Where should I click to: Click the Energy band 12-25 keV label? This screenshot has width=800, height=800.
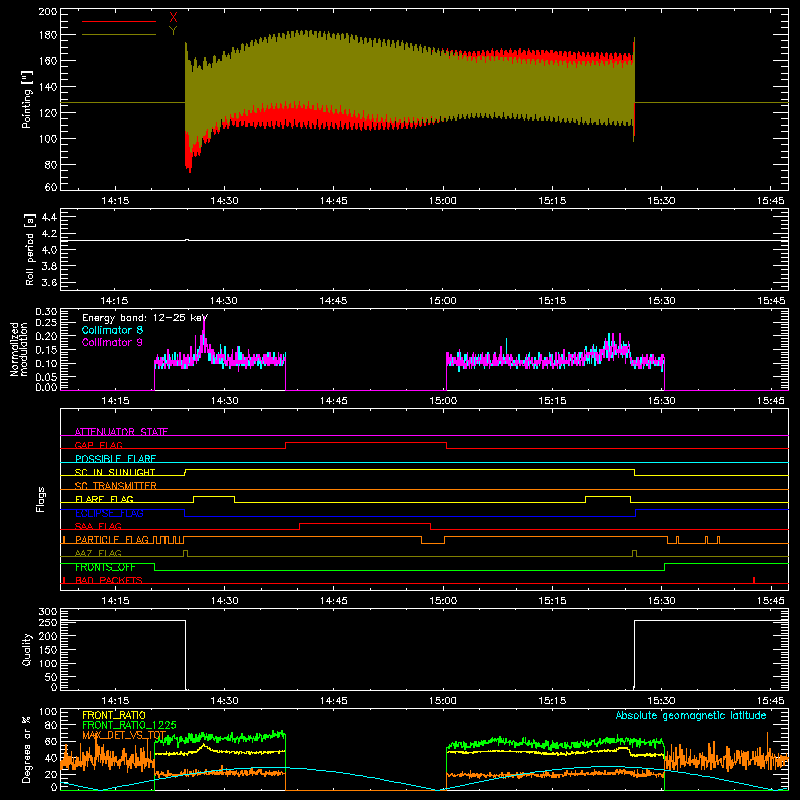[x=145, y=318]
